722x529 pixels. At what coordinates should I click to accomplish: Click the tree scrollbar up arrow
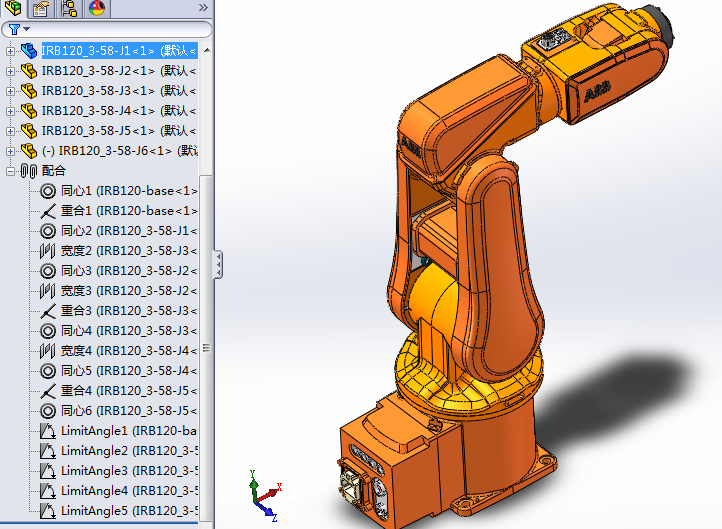click(207, 50)
